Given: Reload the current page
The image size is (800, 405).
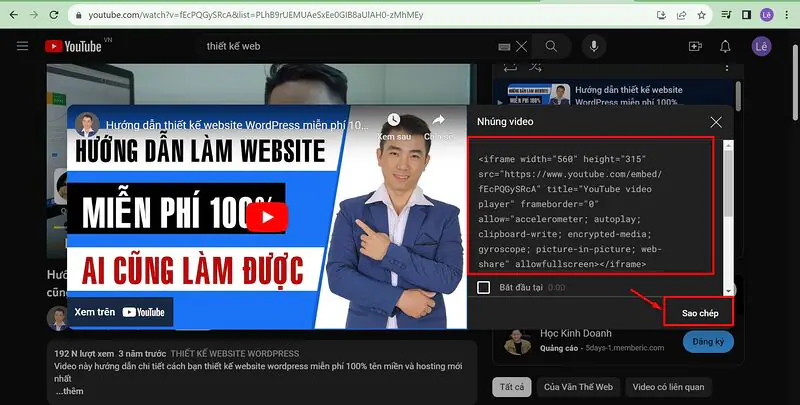Looking at the screenshot, I should click(x=54, y=15).
